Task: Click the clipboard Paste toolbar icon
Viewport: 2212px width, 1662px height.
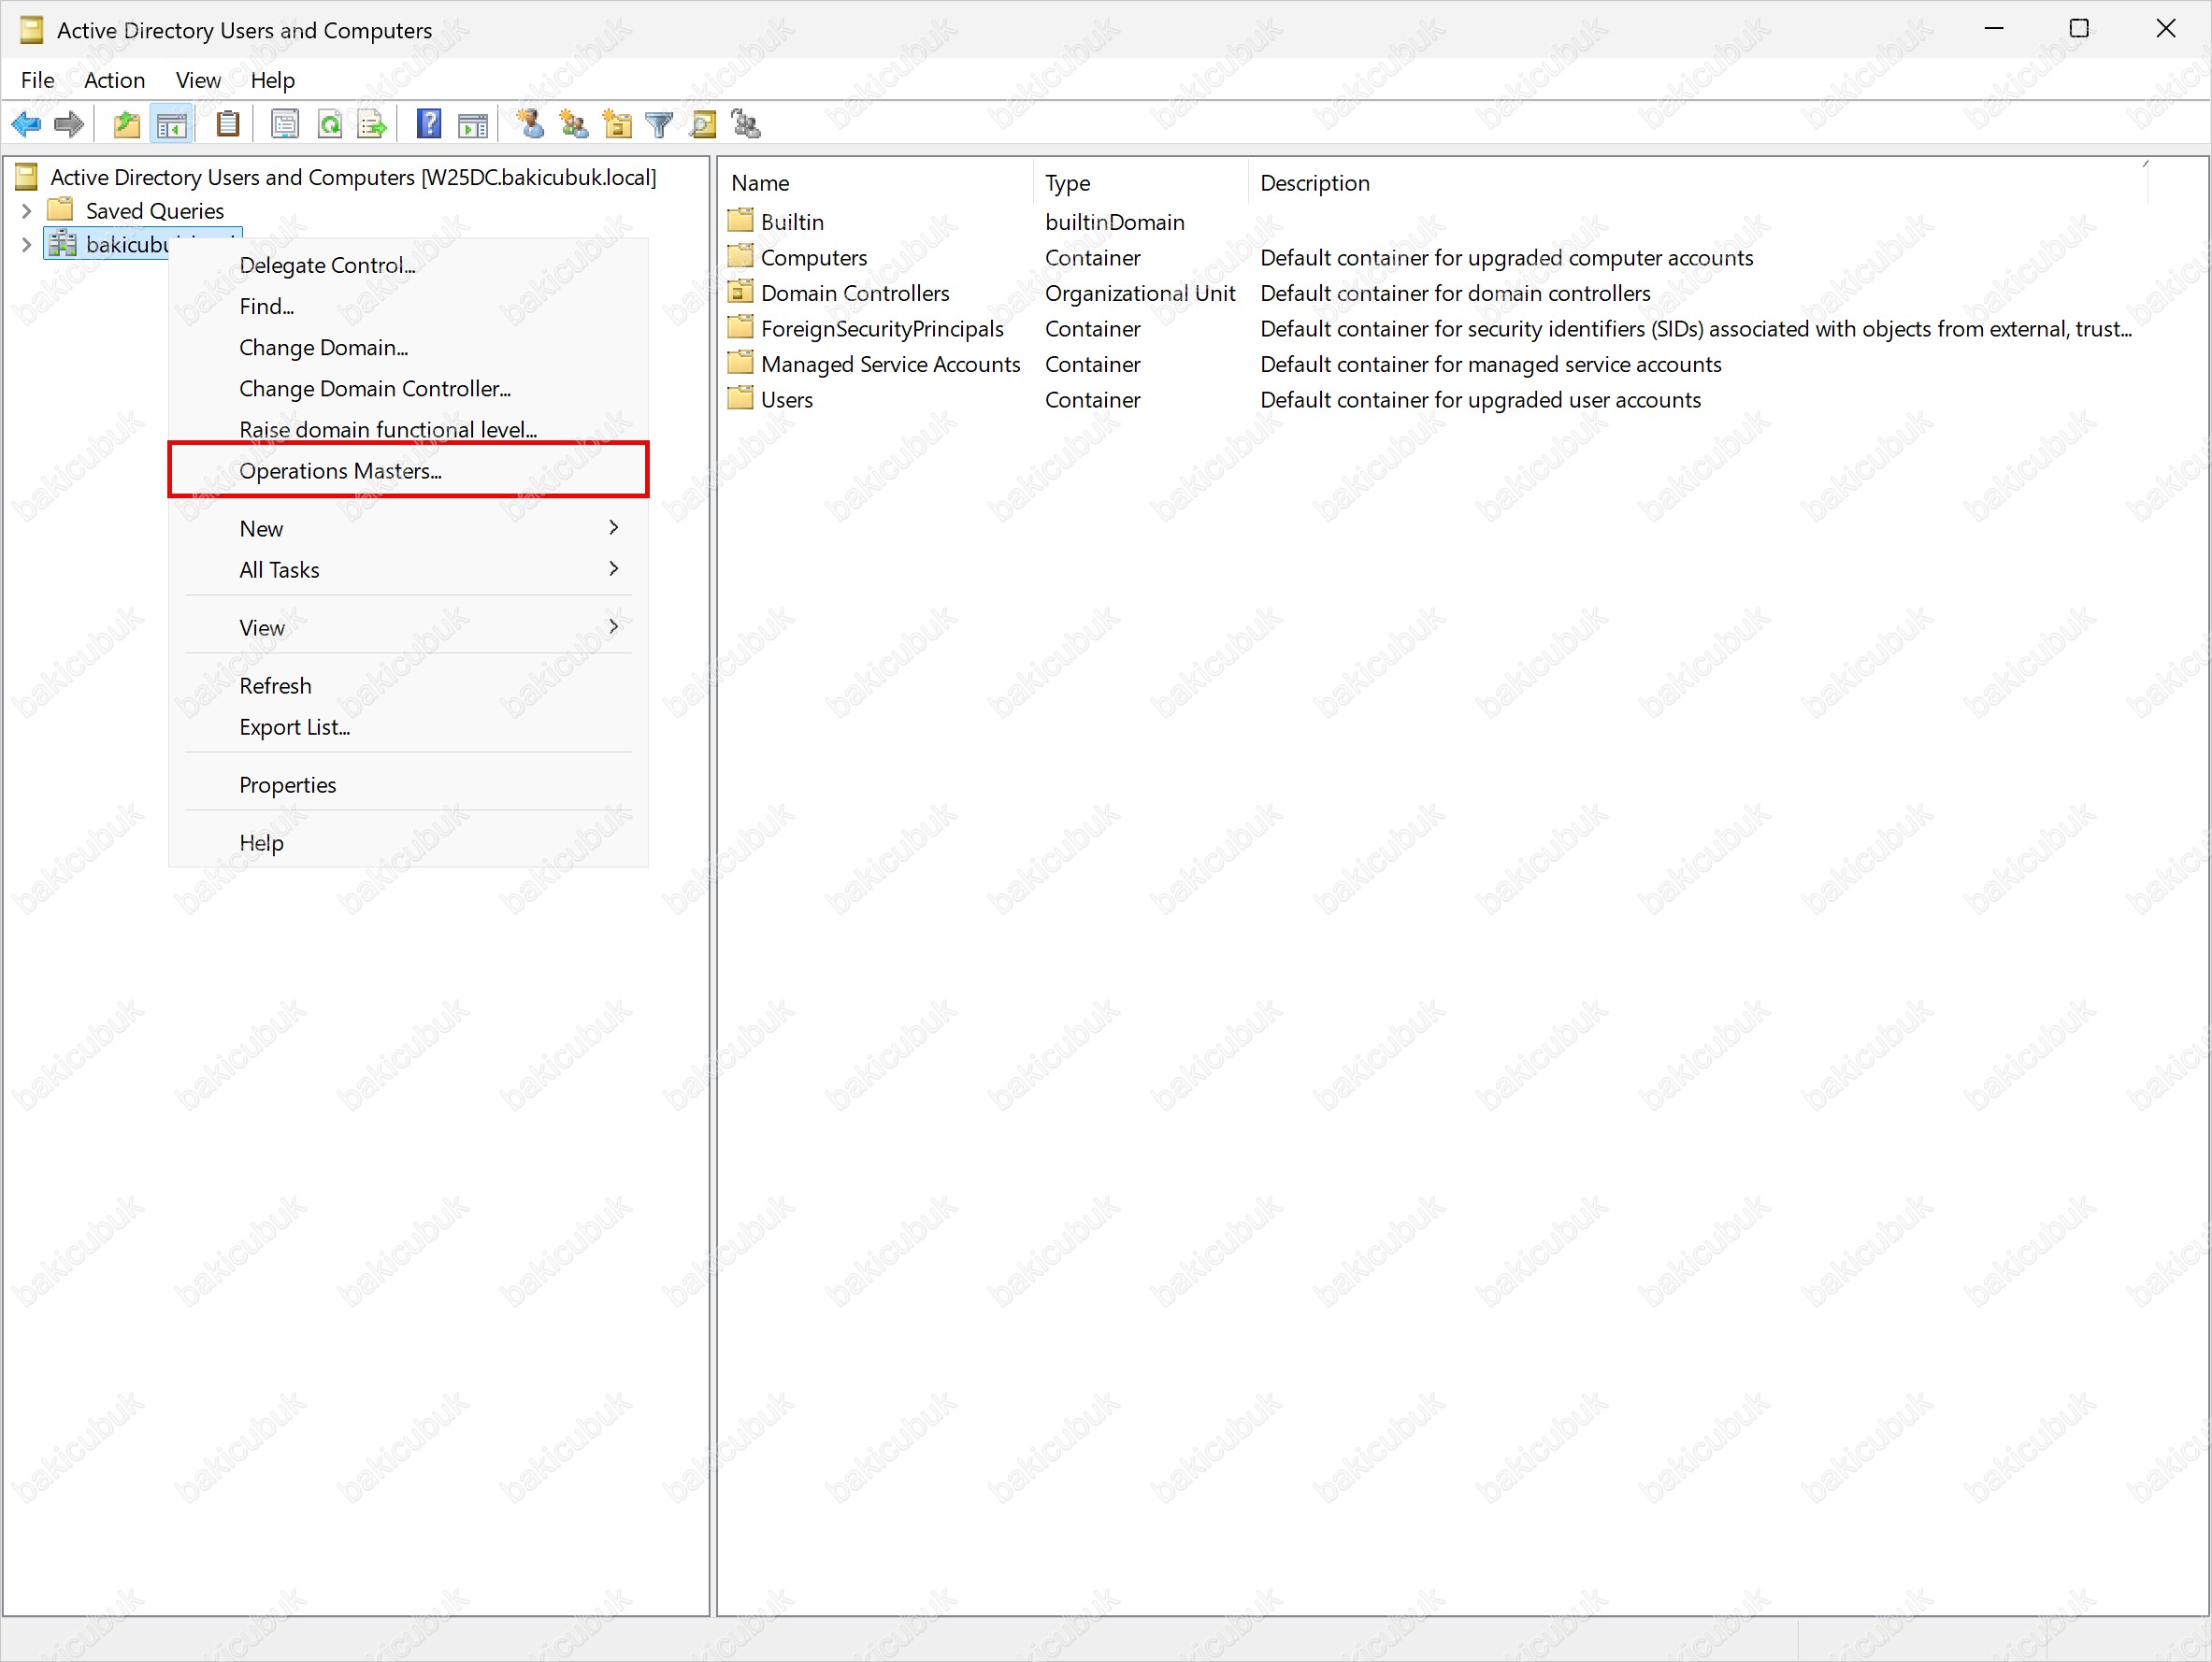Action: click(x=228, y=125)
